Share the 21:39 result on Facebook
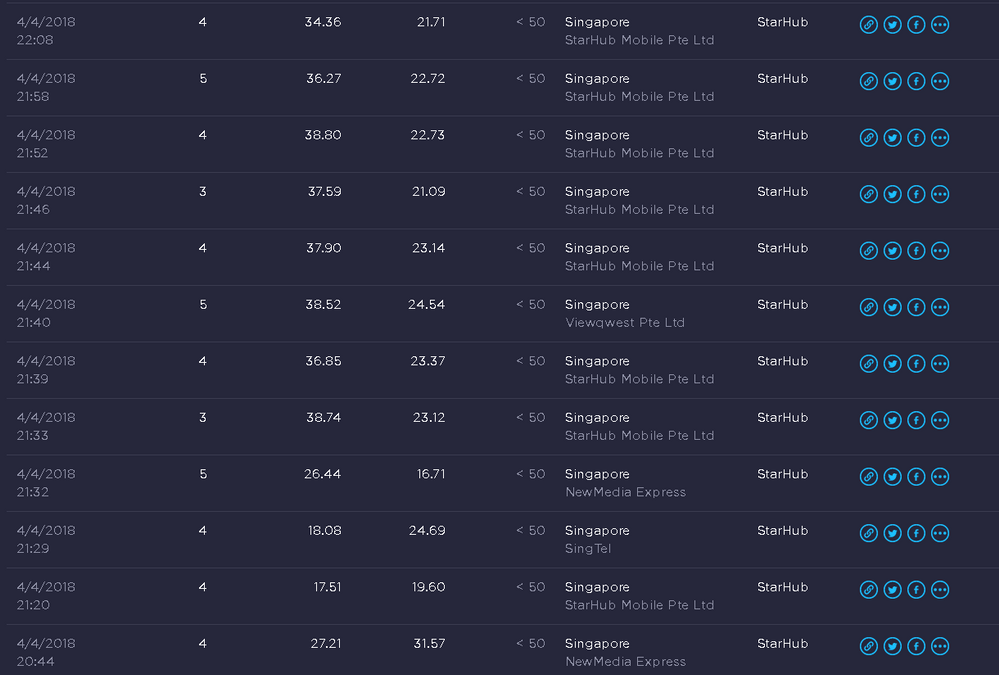Screen dimensions: 999x675 pyautogui.click(x=916, y=364)
